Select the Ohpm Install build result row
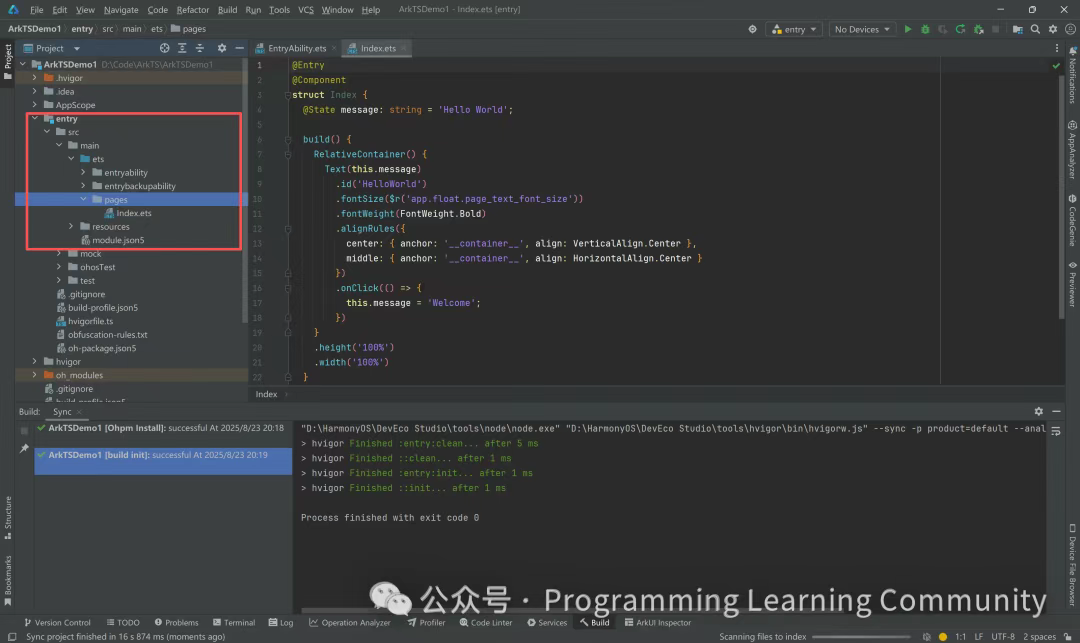This screenshot has width=1080, height=643. pos(163,428)
